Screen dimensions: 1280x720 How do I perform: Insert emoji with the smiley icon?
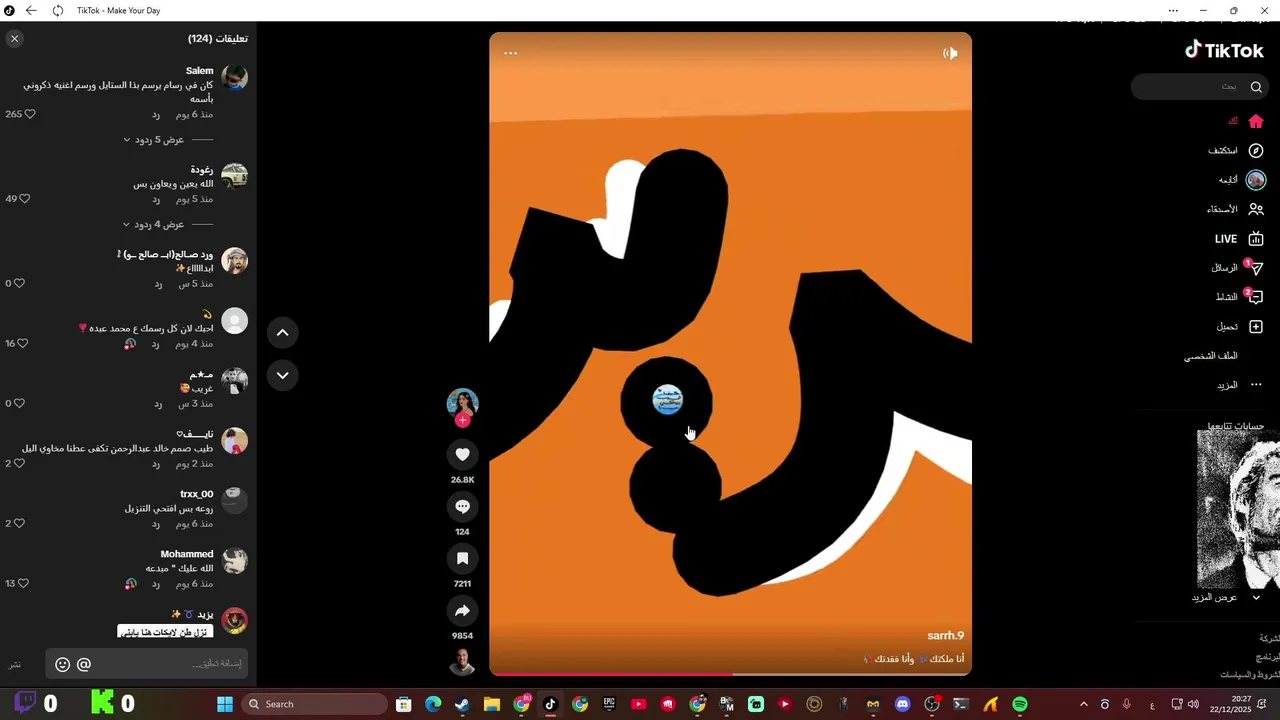pyautogui.click(x=62, y=664)
